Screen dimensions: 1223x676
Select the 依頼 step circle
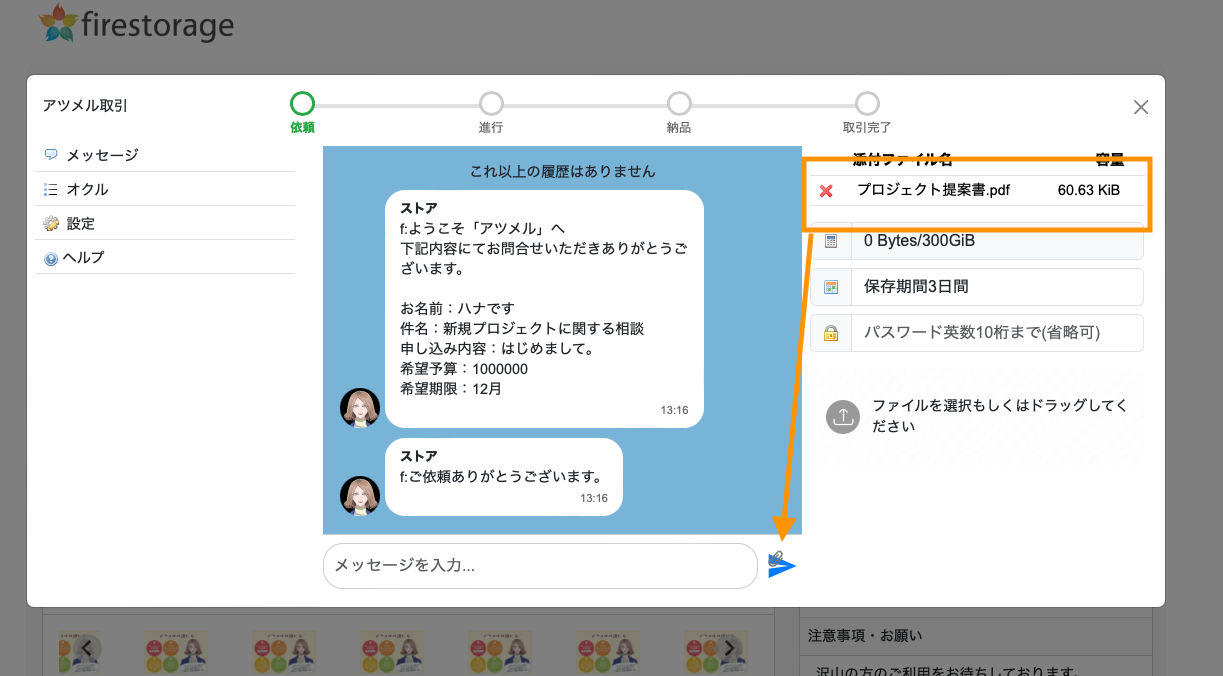pyautogui.click(x=302, y=103)
